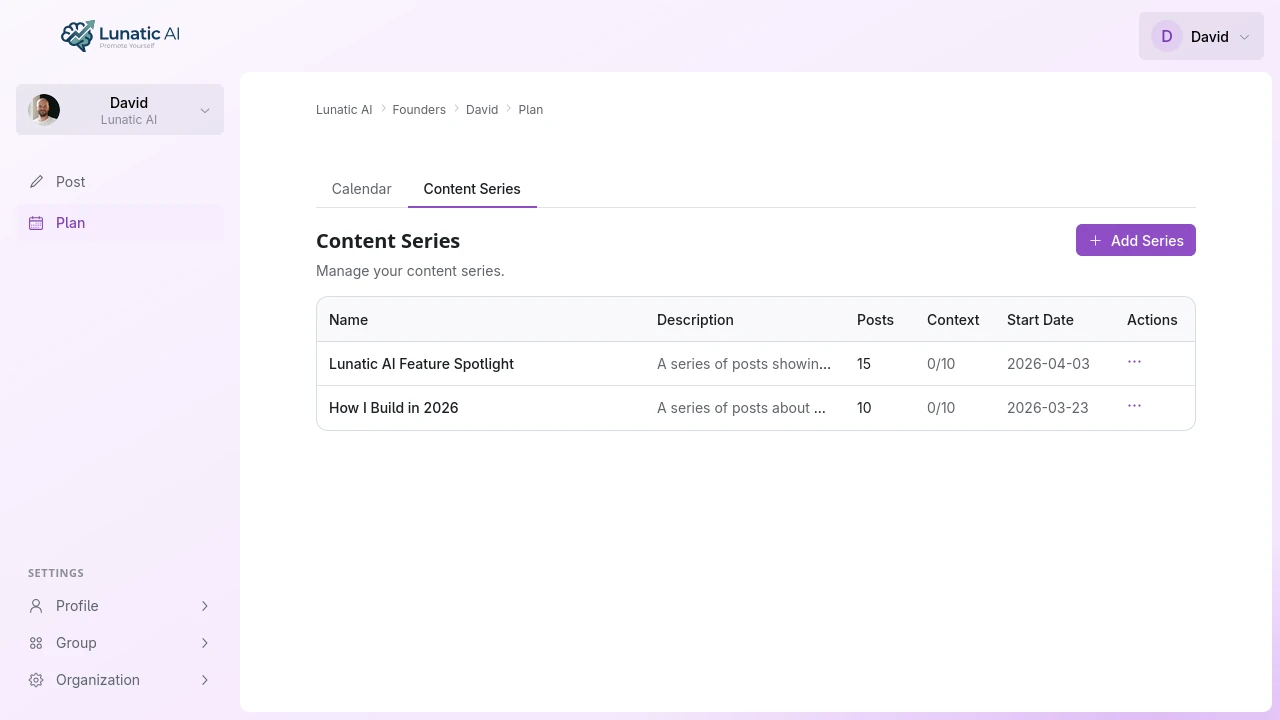Click the David breadcrumb link
Viewport: 1280px width, 720px height.
pos(482,110)
